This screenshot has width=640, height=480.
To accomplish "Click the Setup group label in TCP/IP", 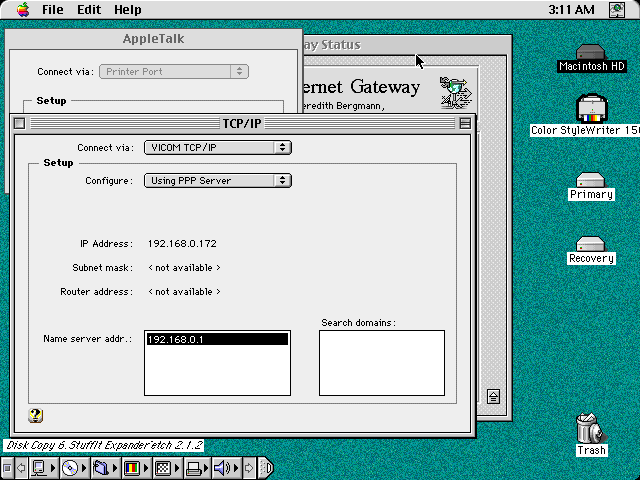I will point(58,162).
